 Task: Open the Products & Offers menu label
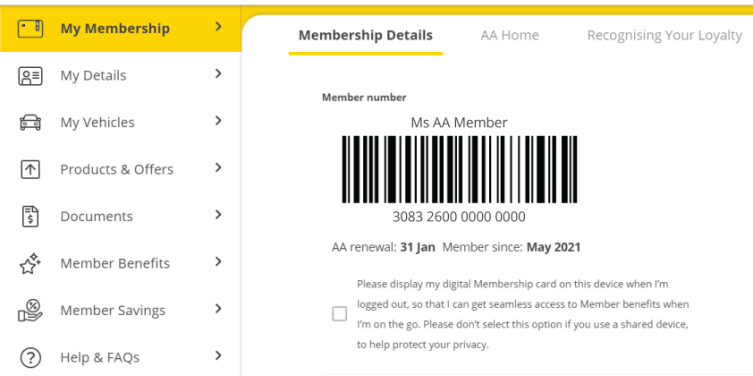point(117,170)
